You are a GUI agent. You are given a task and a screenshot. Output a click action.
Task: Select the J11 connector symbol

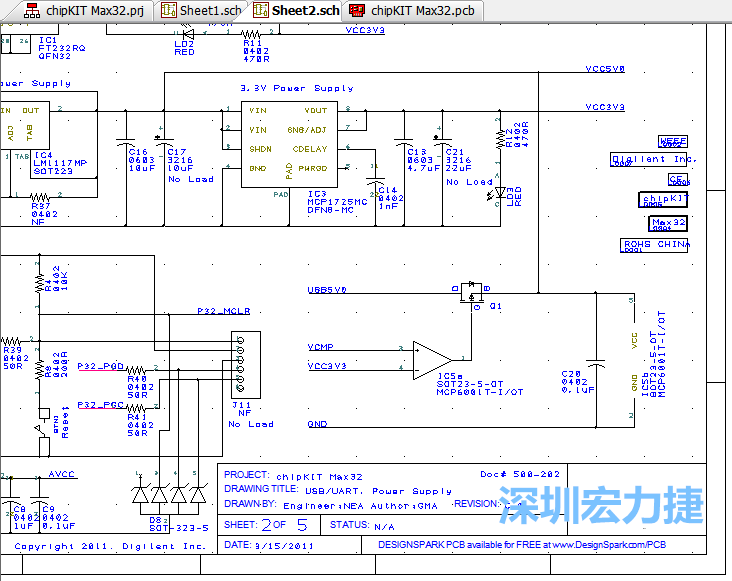(x=245, y=365)
